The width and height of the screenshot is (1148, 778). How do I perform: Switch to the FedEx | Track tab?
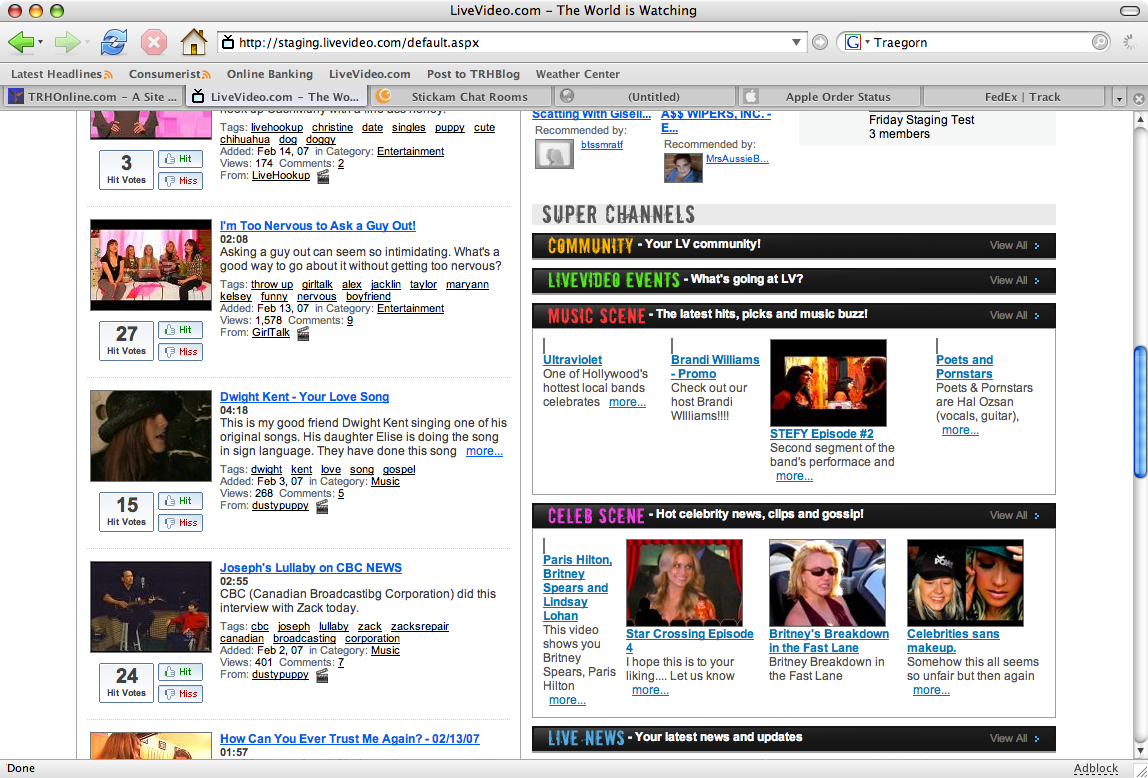click(x=1014, y=97)
